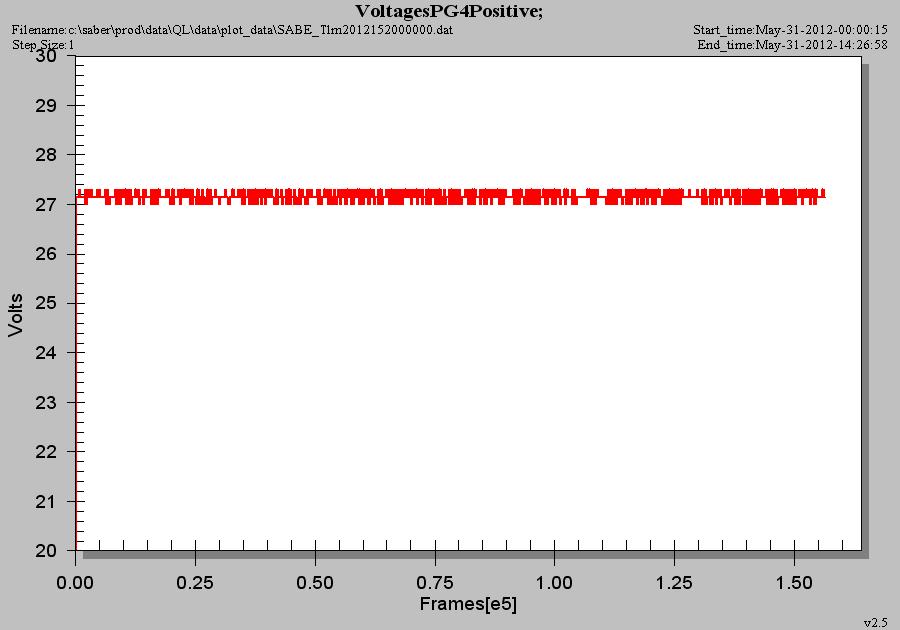Click y-axis tick value 22

[x=46, y=452]
